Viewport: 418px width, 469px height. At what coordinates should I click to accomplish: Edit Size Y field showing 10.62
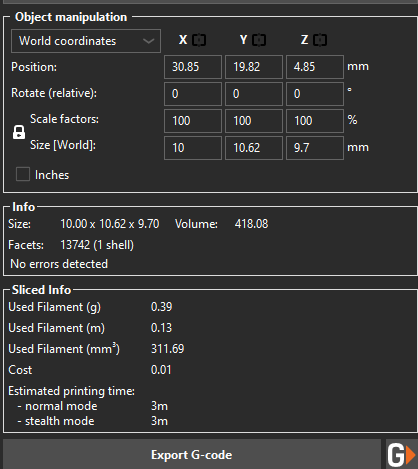pyautogui.click(x=254, y=148)
